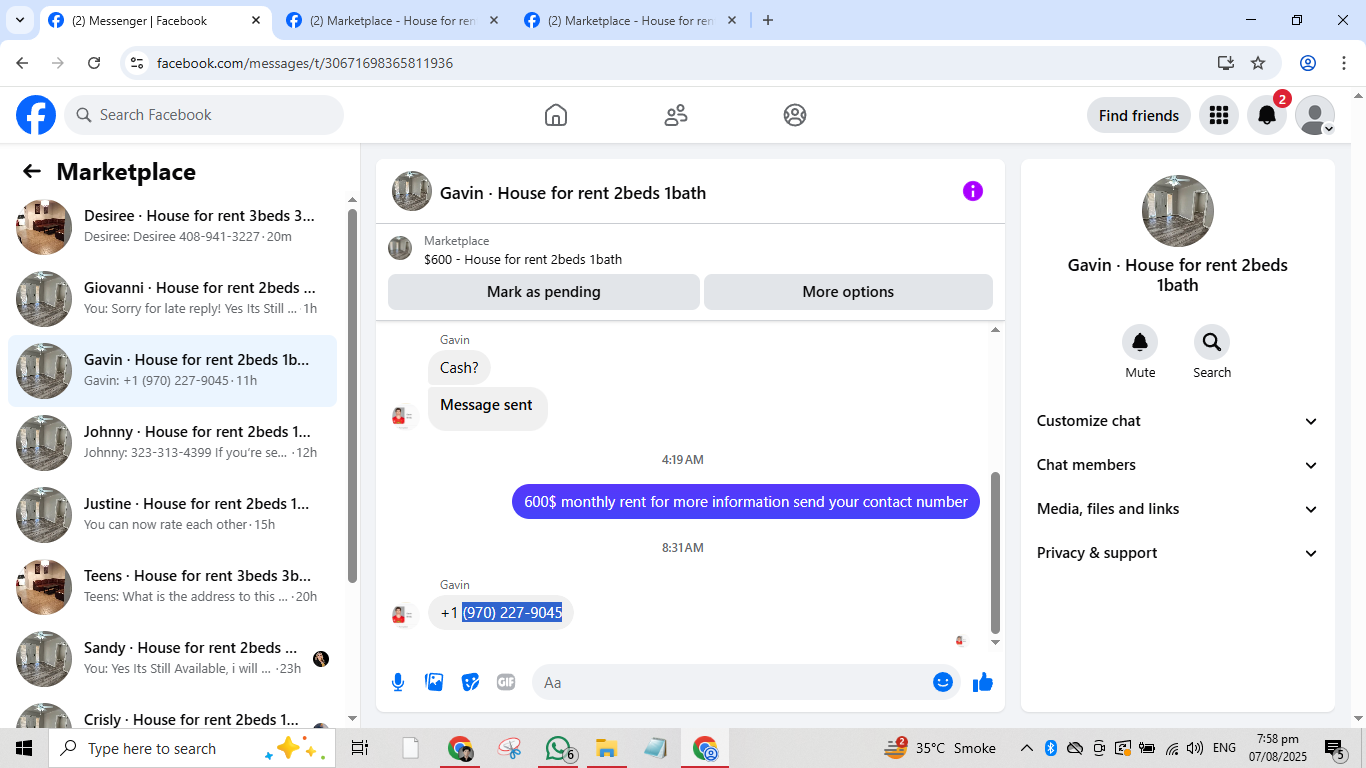1366x768 pixels.
Task: Open WhatsApp from the taskbar
Action: pyautogui.click(x=558, y=748)
